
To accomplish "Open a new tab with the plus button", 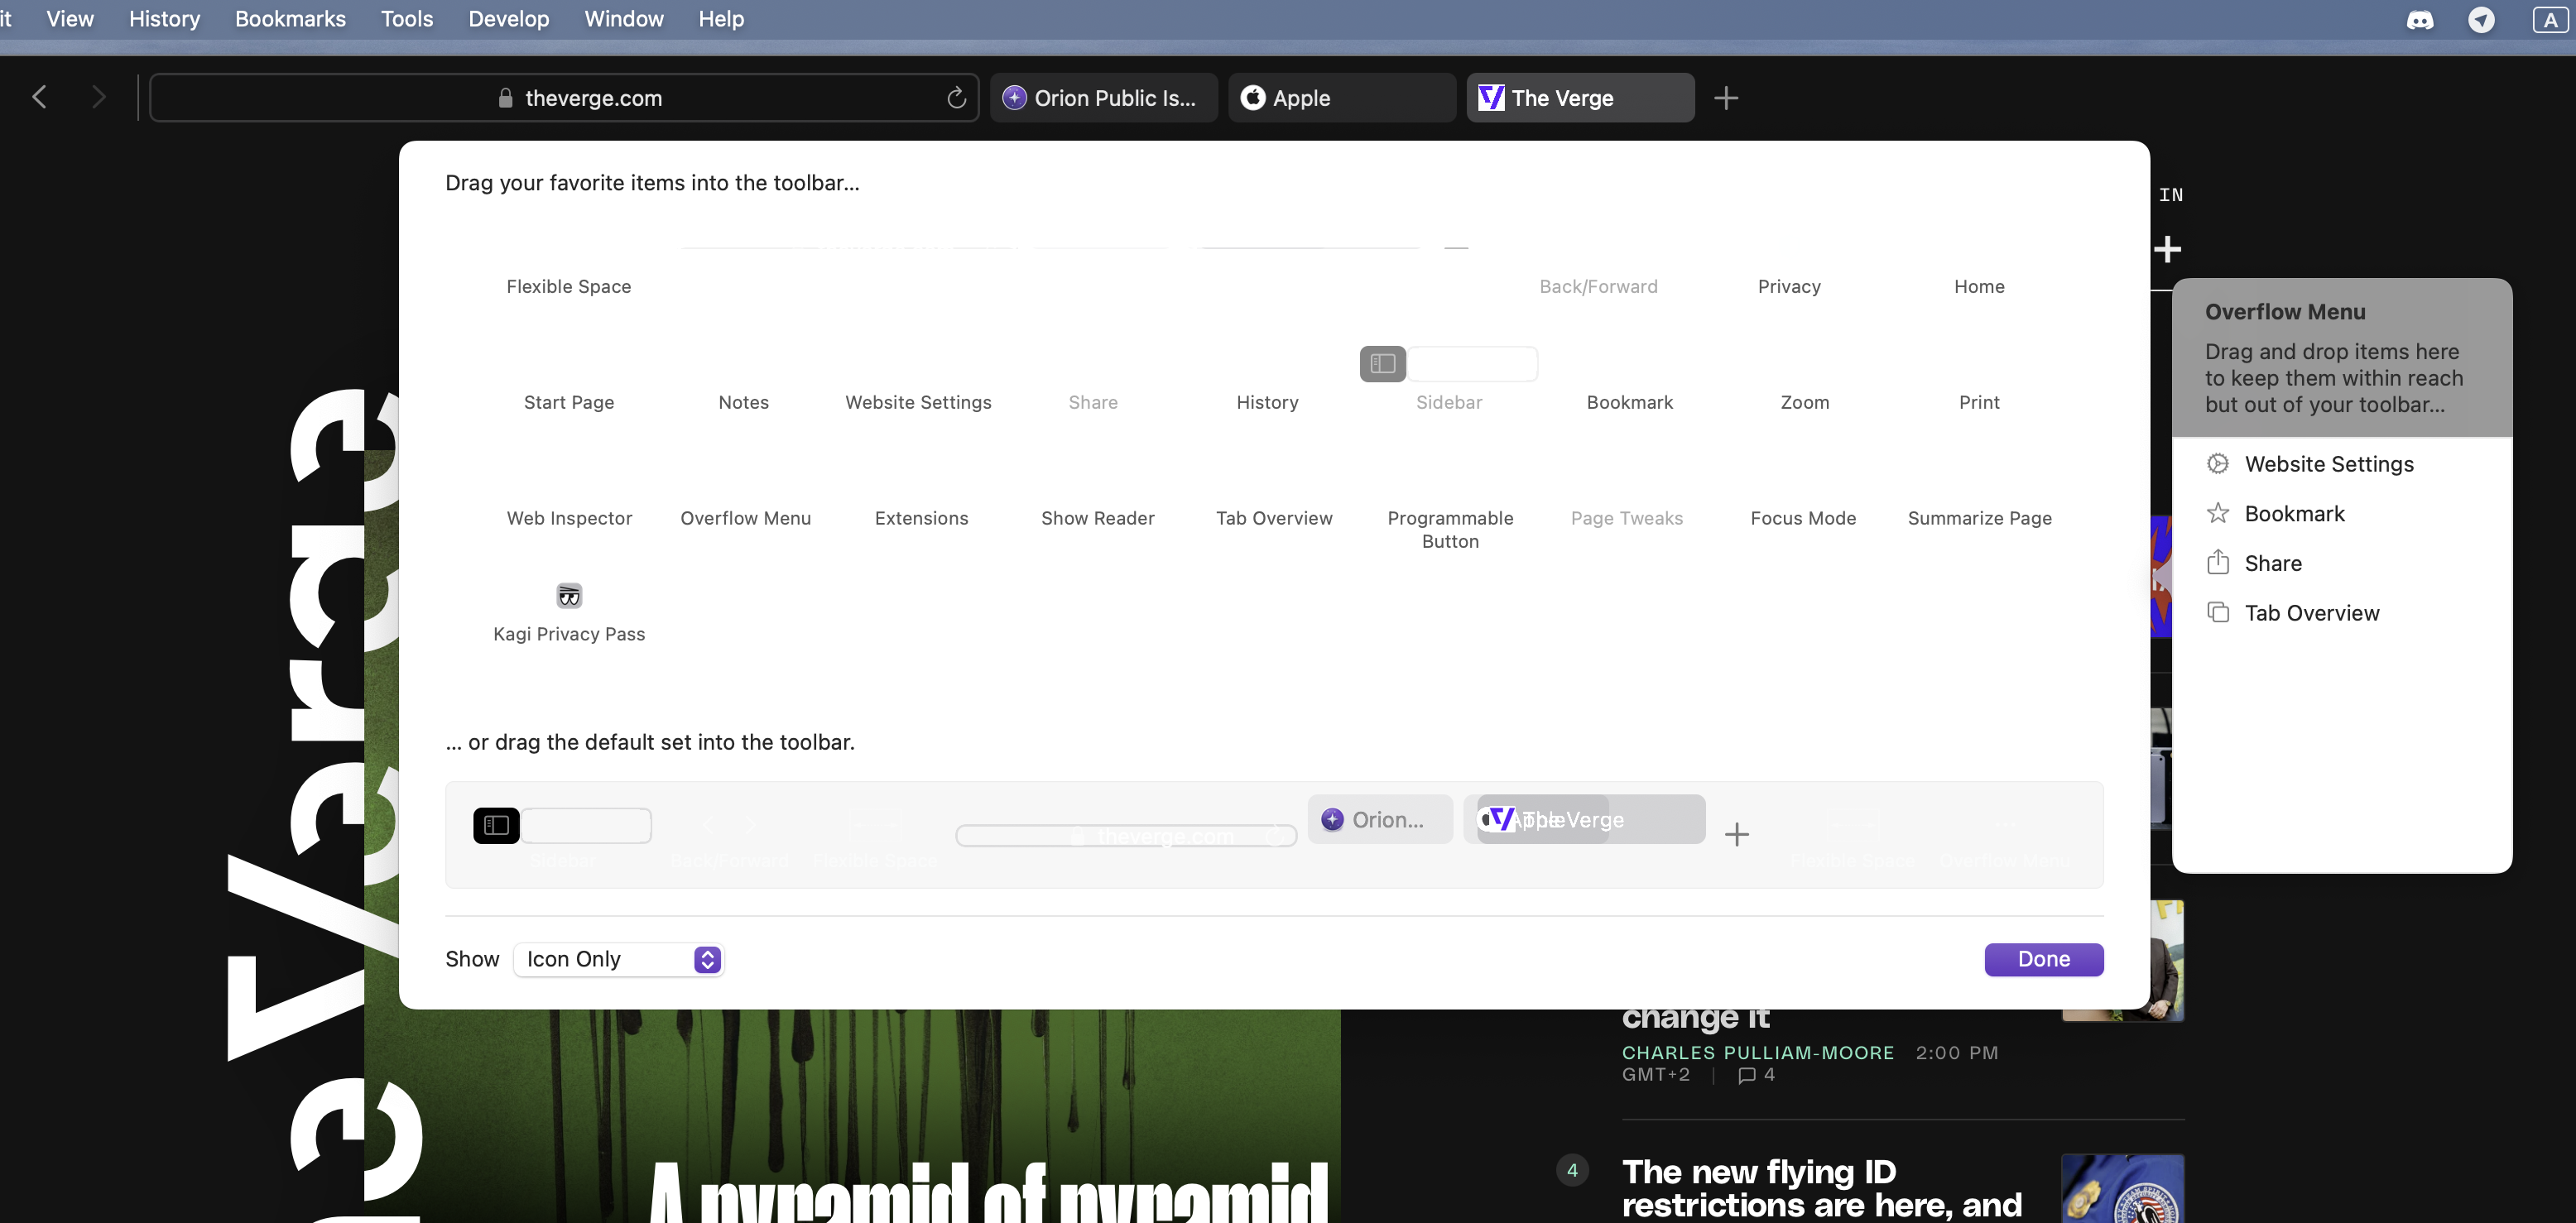I will (1726, 98).
